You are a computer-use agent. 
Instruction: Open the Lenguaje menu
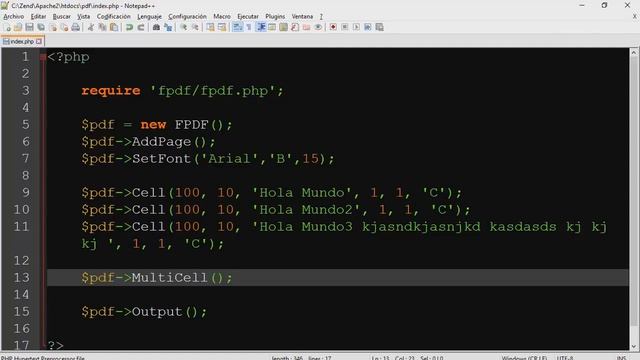[149, 16]
